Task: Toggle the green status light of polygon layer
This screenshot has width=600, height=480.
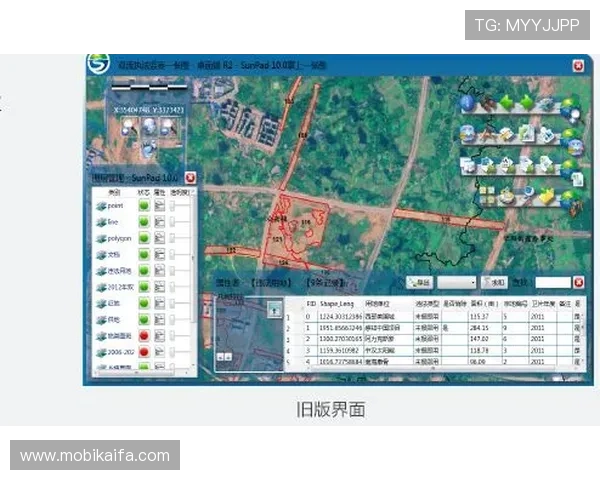Action: tap(144, 238)
